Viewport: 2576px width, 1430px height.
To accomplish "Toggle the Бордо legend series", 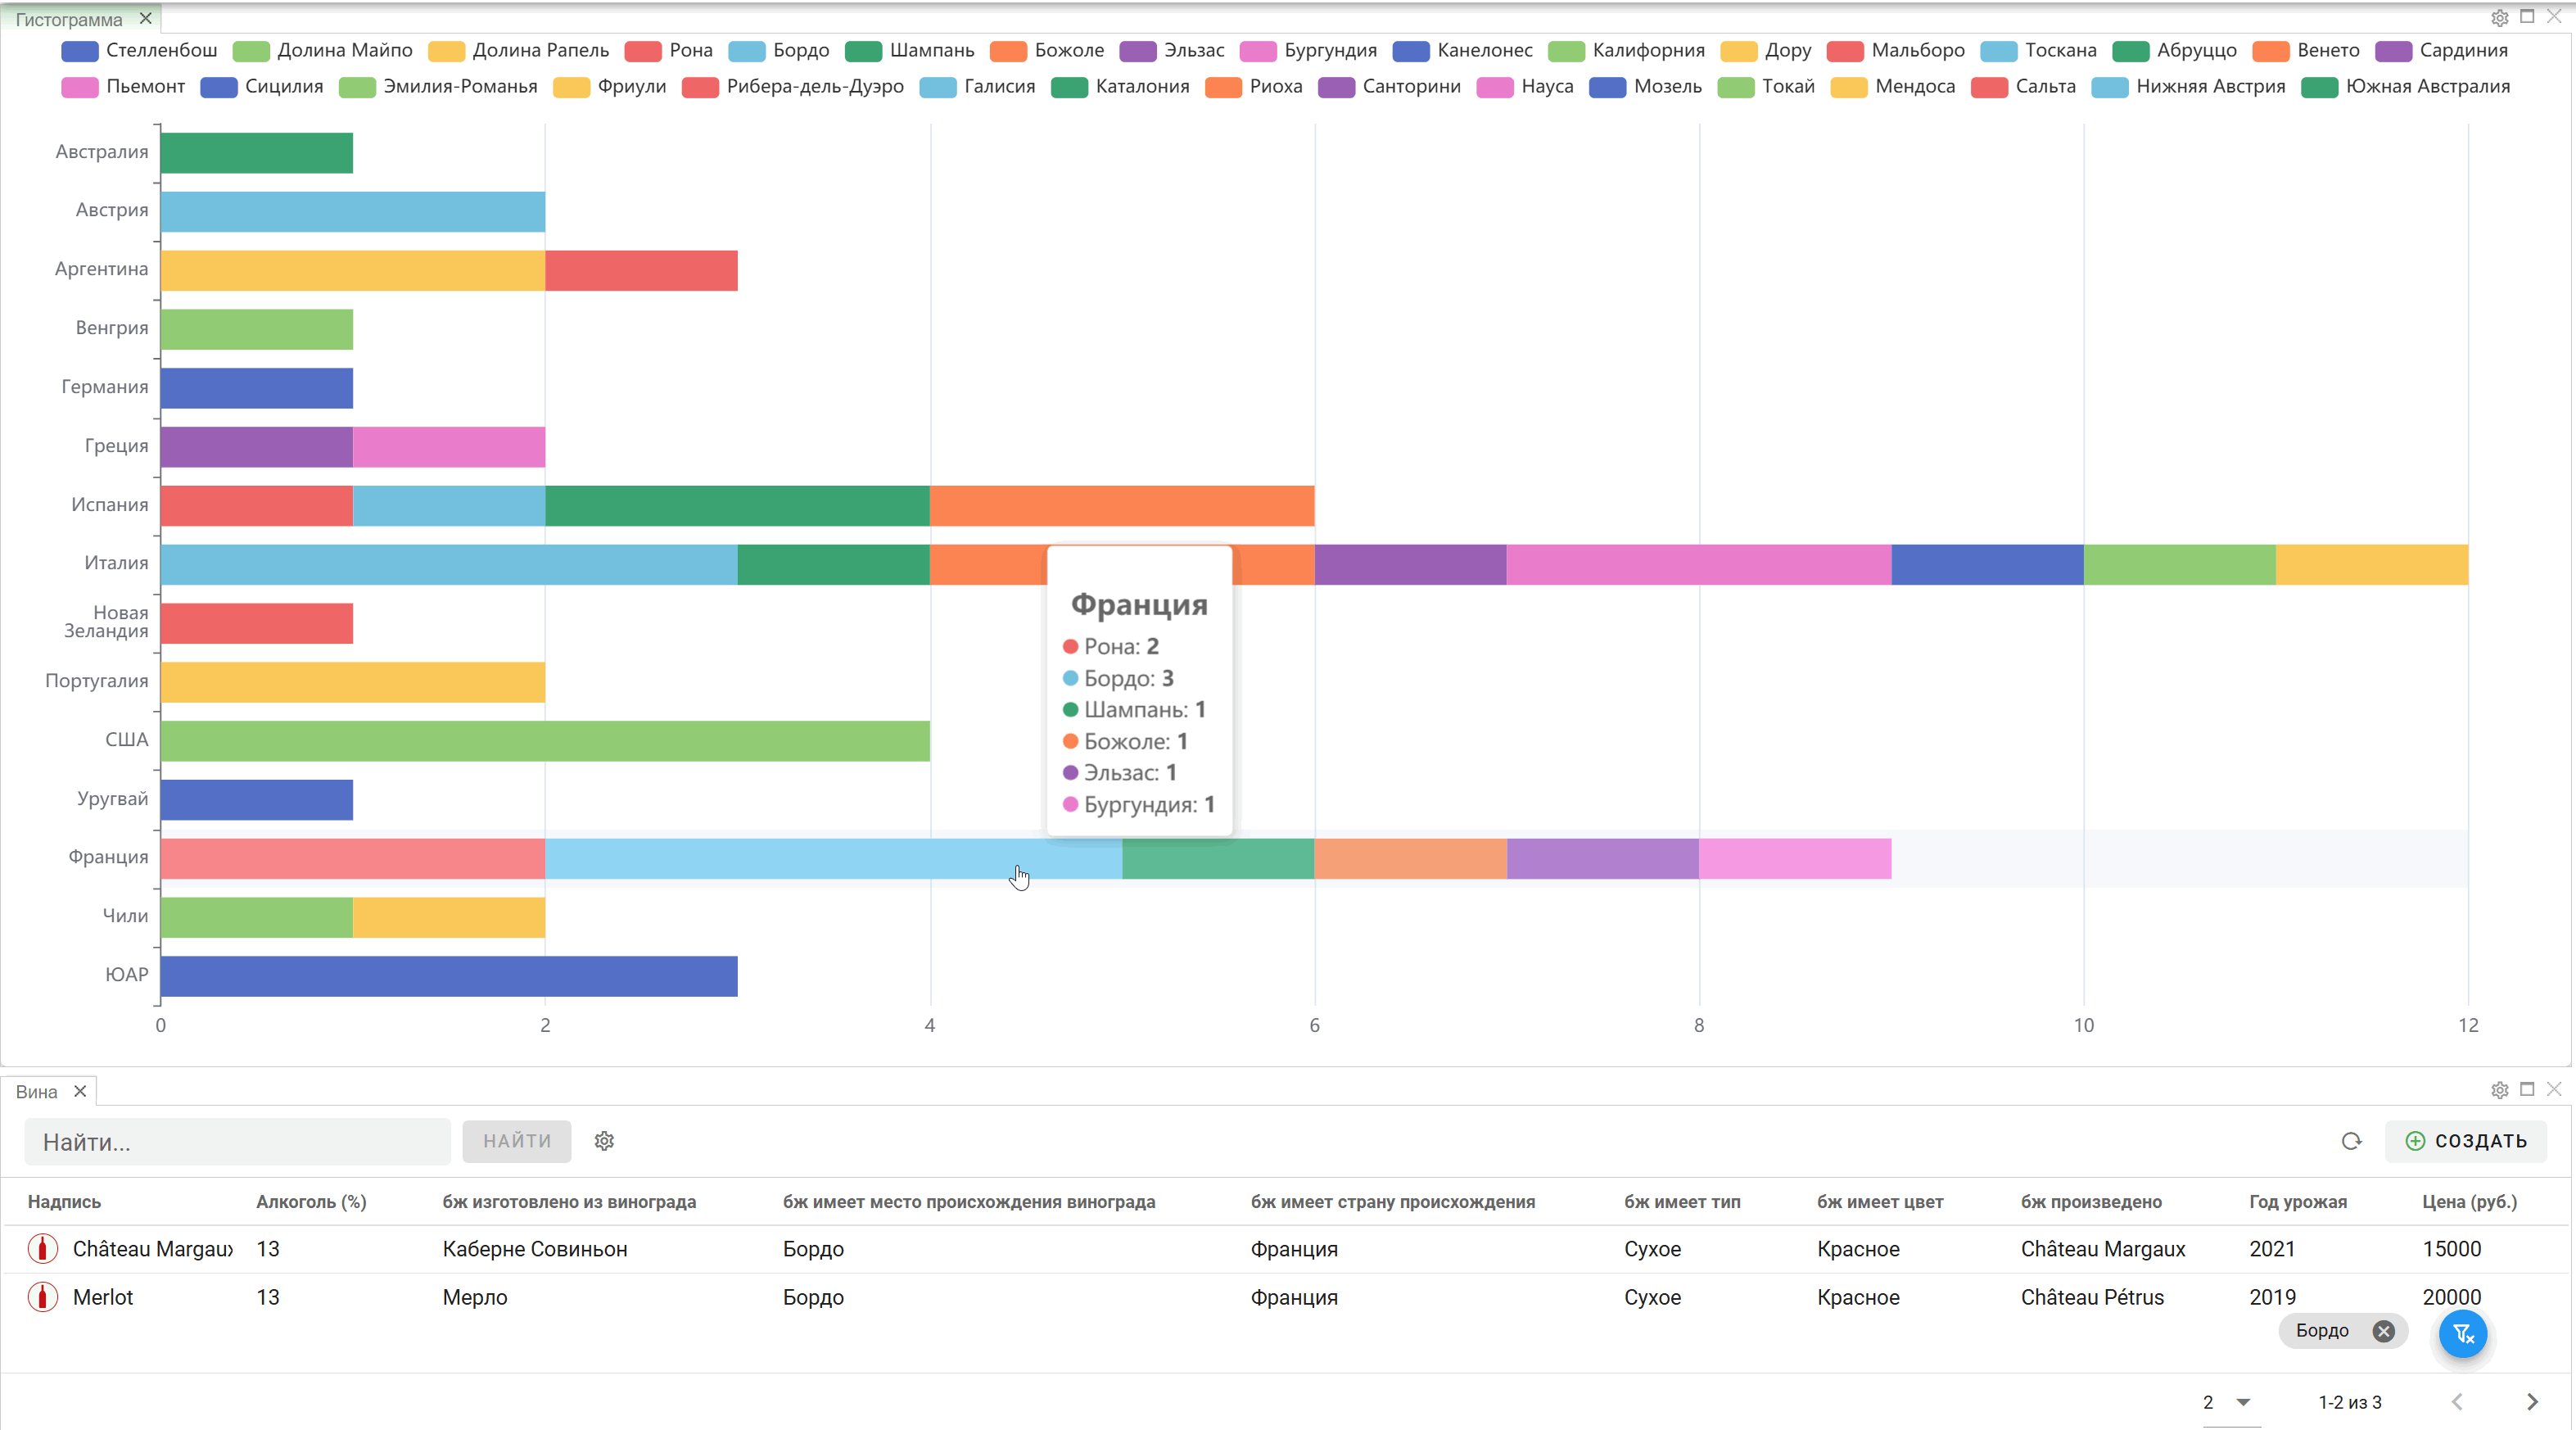I will click(779, 51).
